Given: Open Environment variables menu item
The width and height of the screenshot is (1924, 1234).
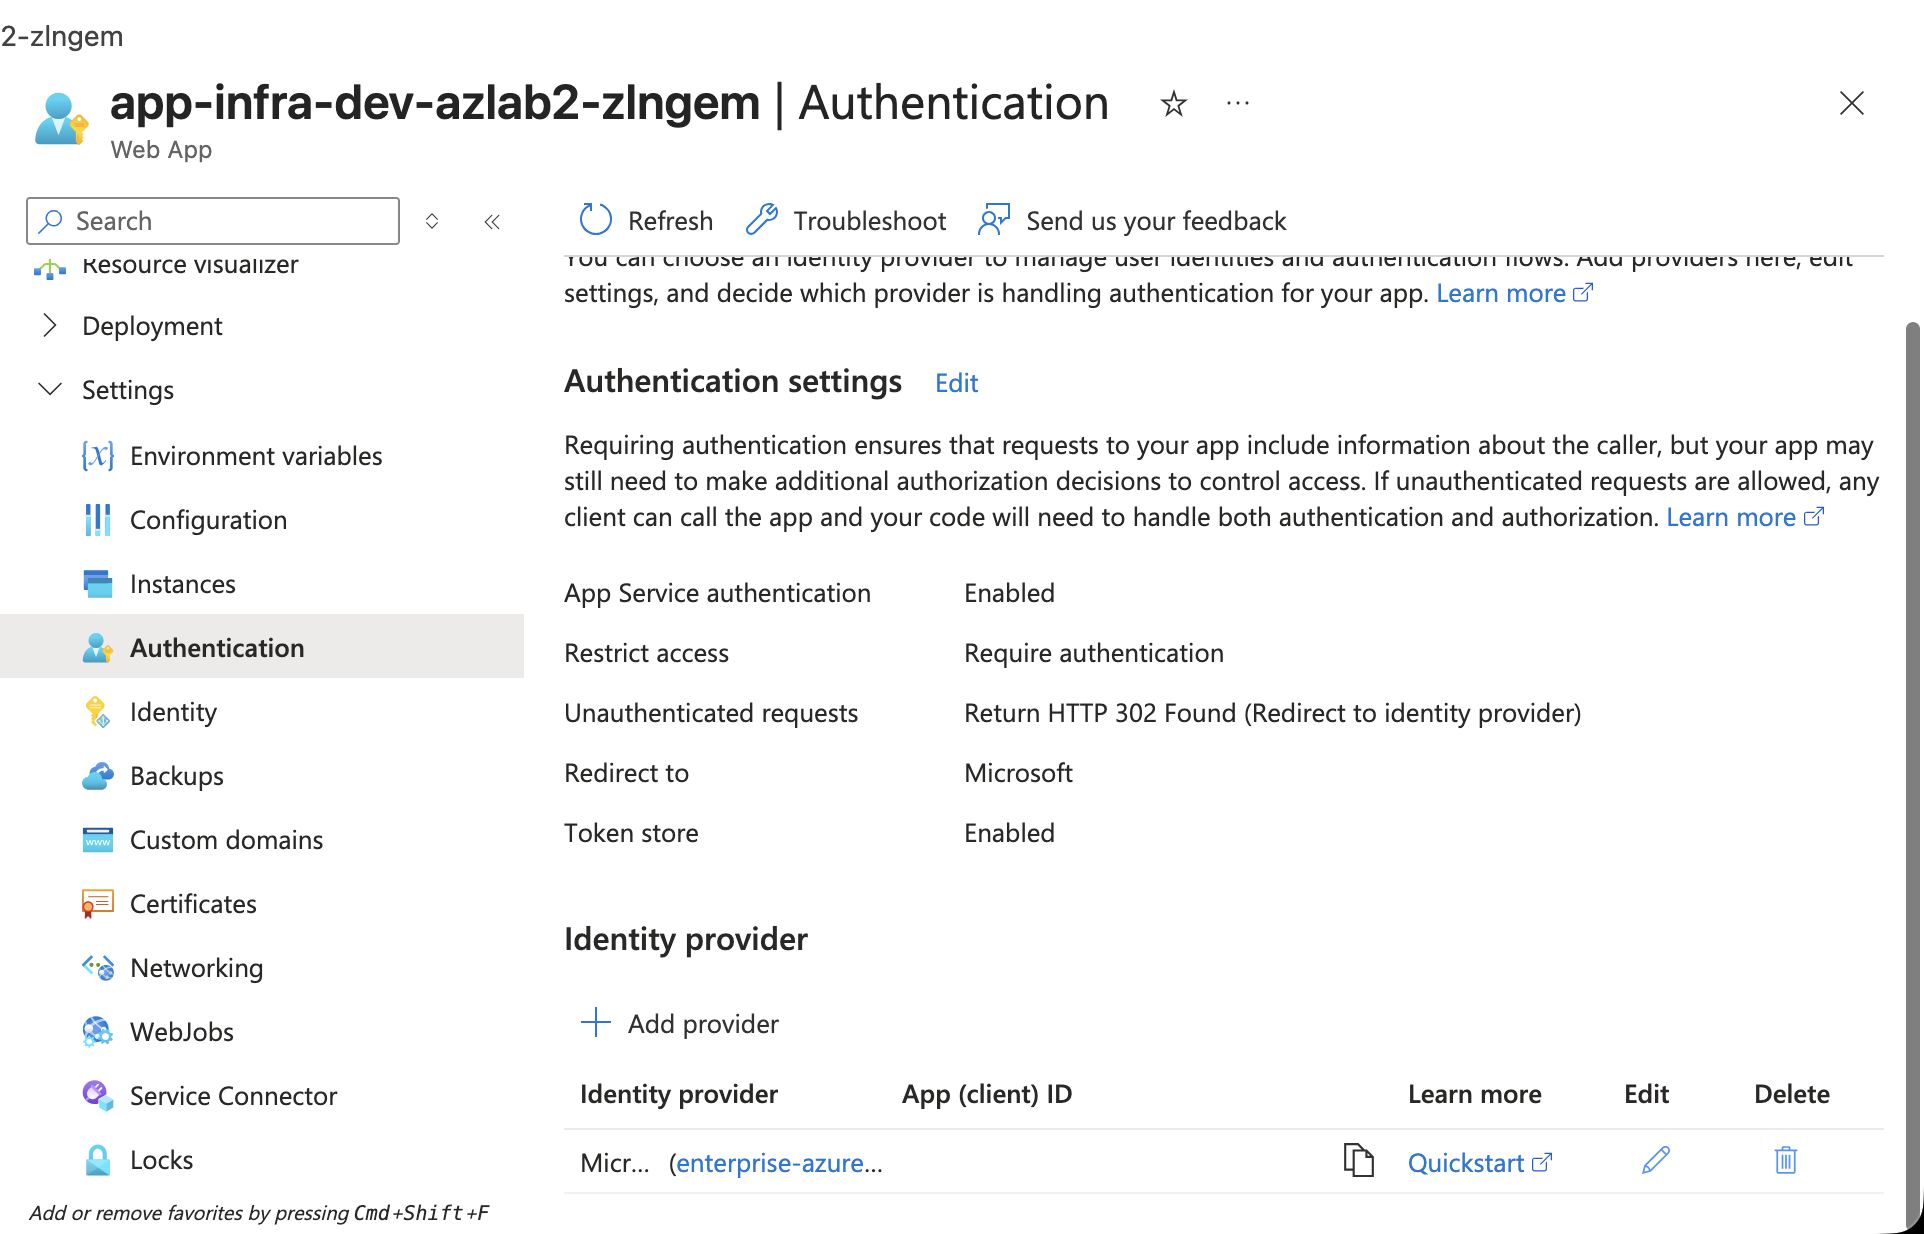Looking at the screenshot, I should click(x=256, y=456).
